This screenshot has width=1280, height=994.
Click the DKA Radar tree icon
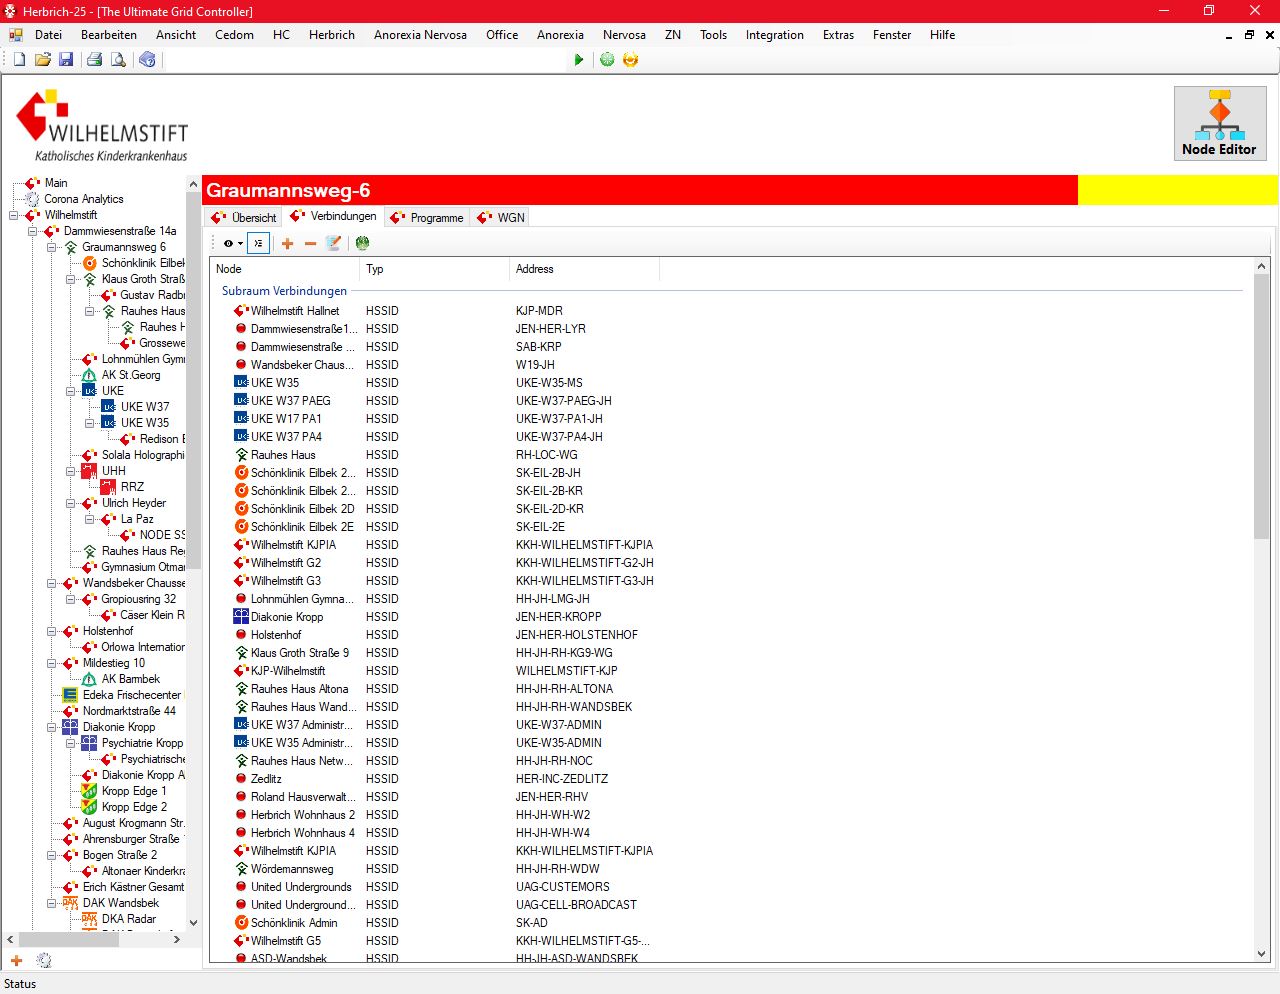tap(90, 919)
